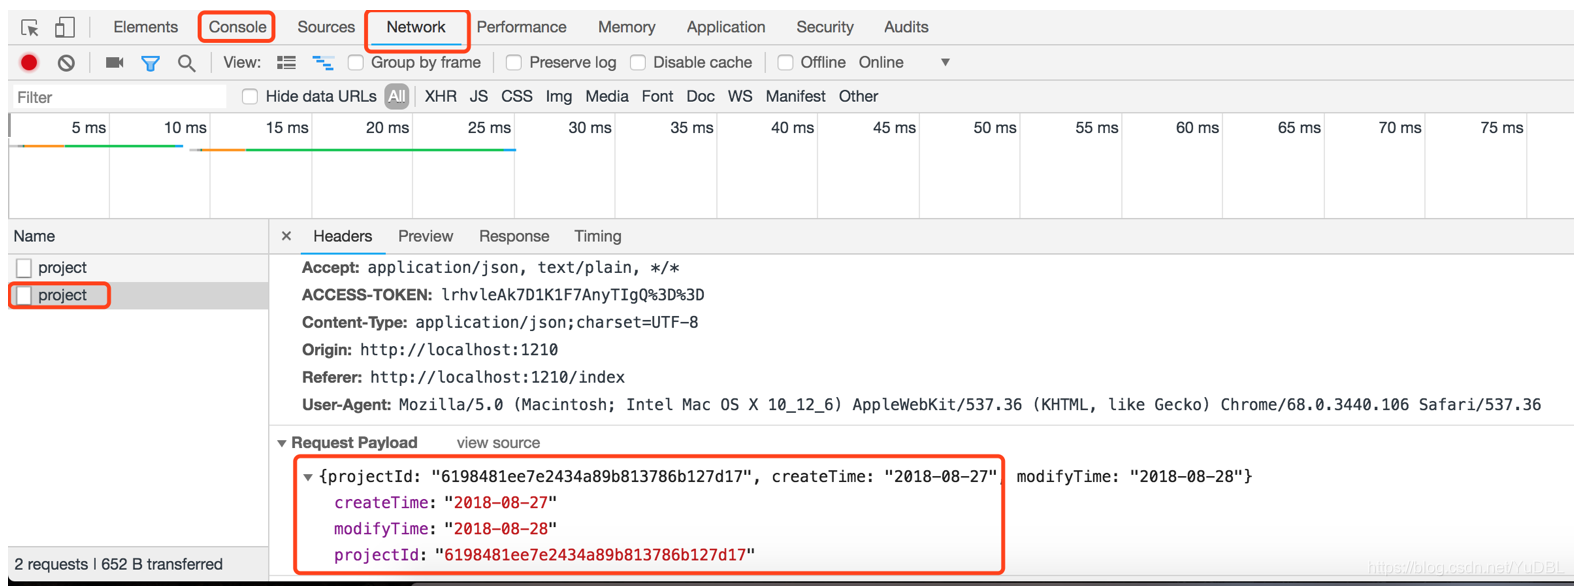Select the second highlighted project request
This screenshot has width=1574, height=586.
pos(138,295)
